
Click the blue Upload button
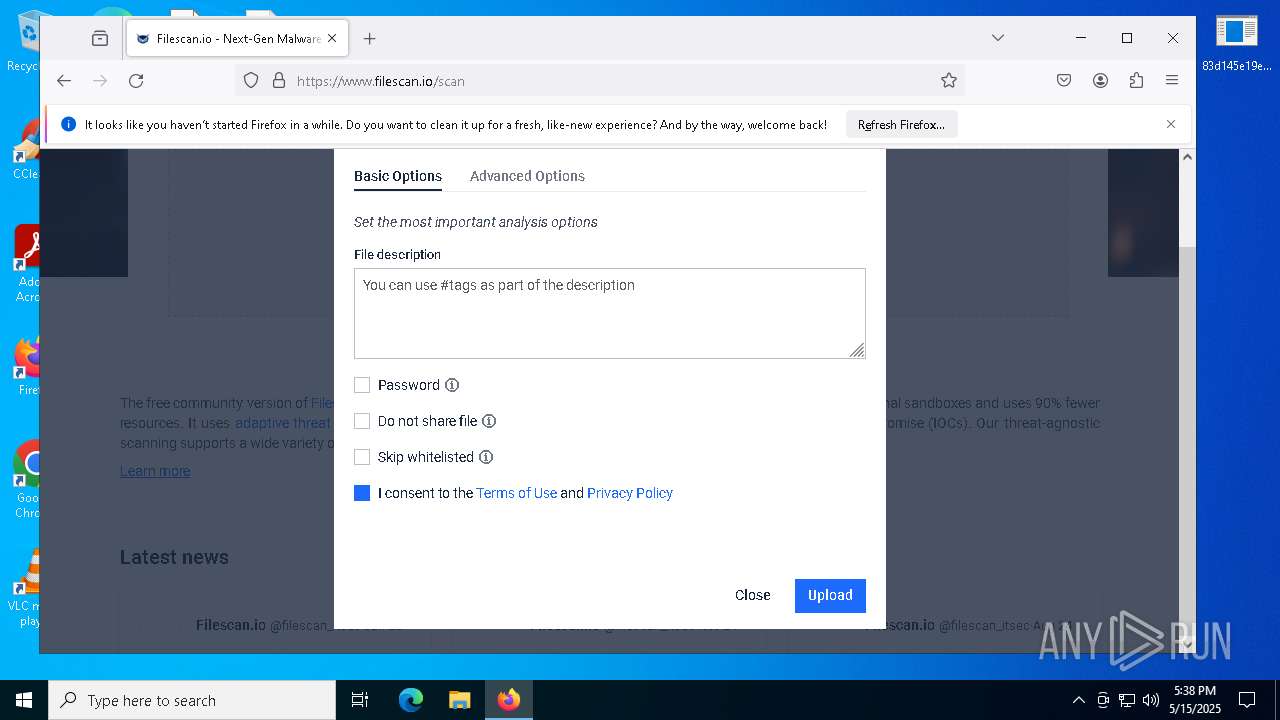point(830,595)
